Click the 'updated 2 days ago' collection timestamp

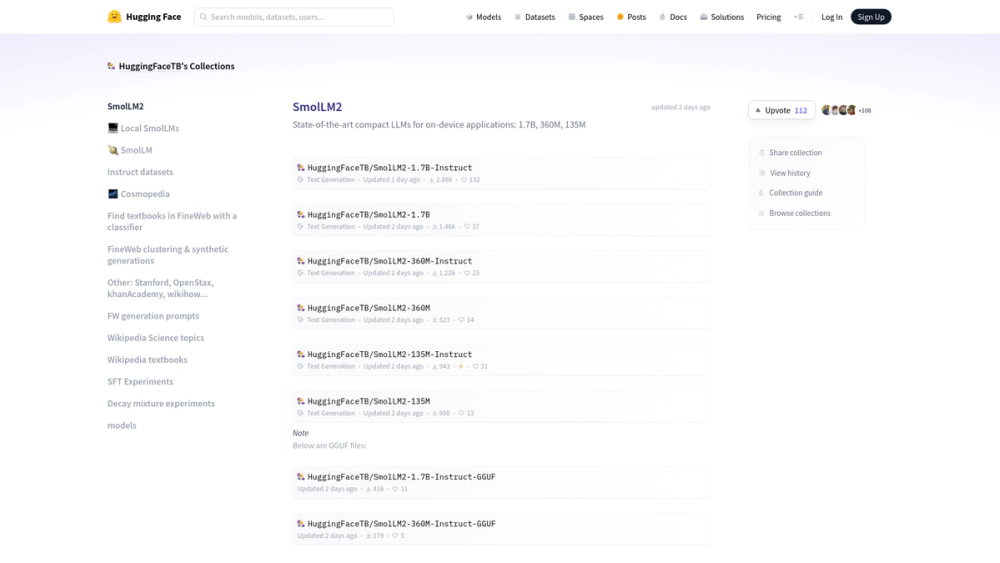click(680, 107)
